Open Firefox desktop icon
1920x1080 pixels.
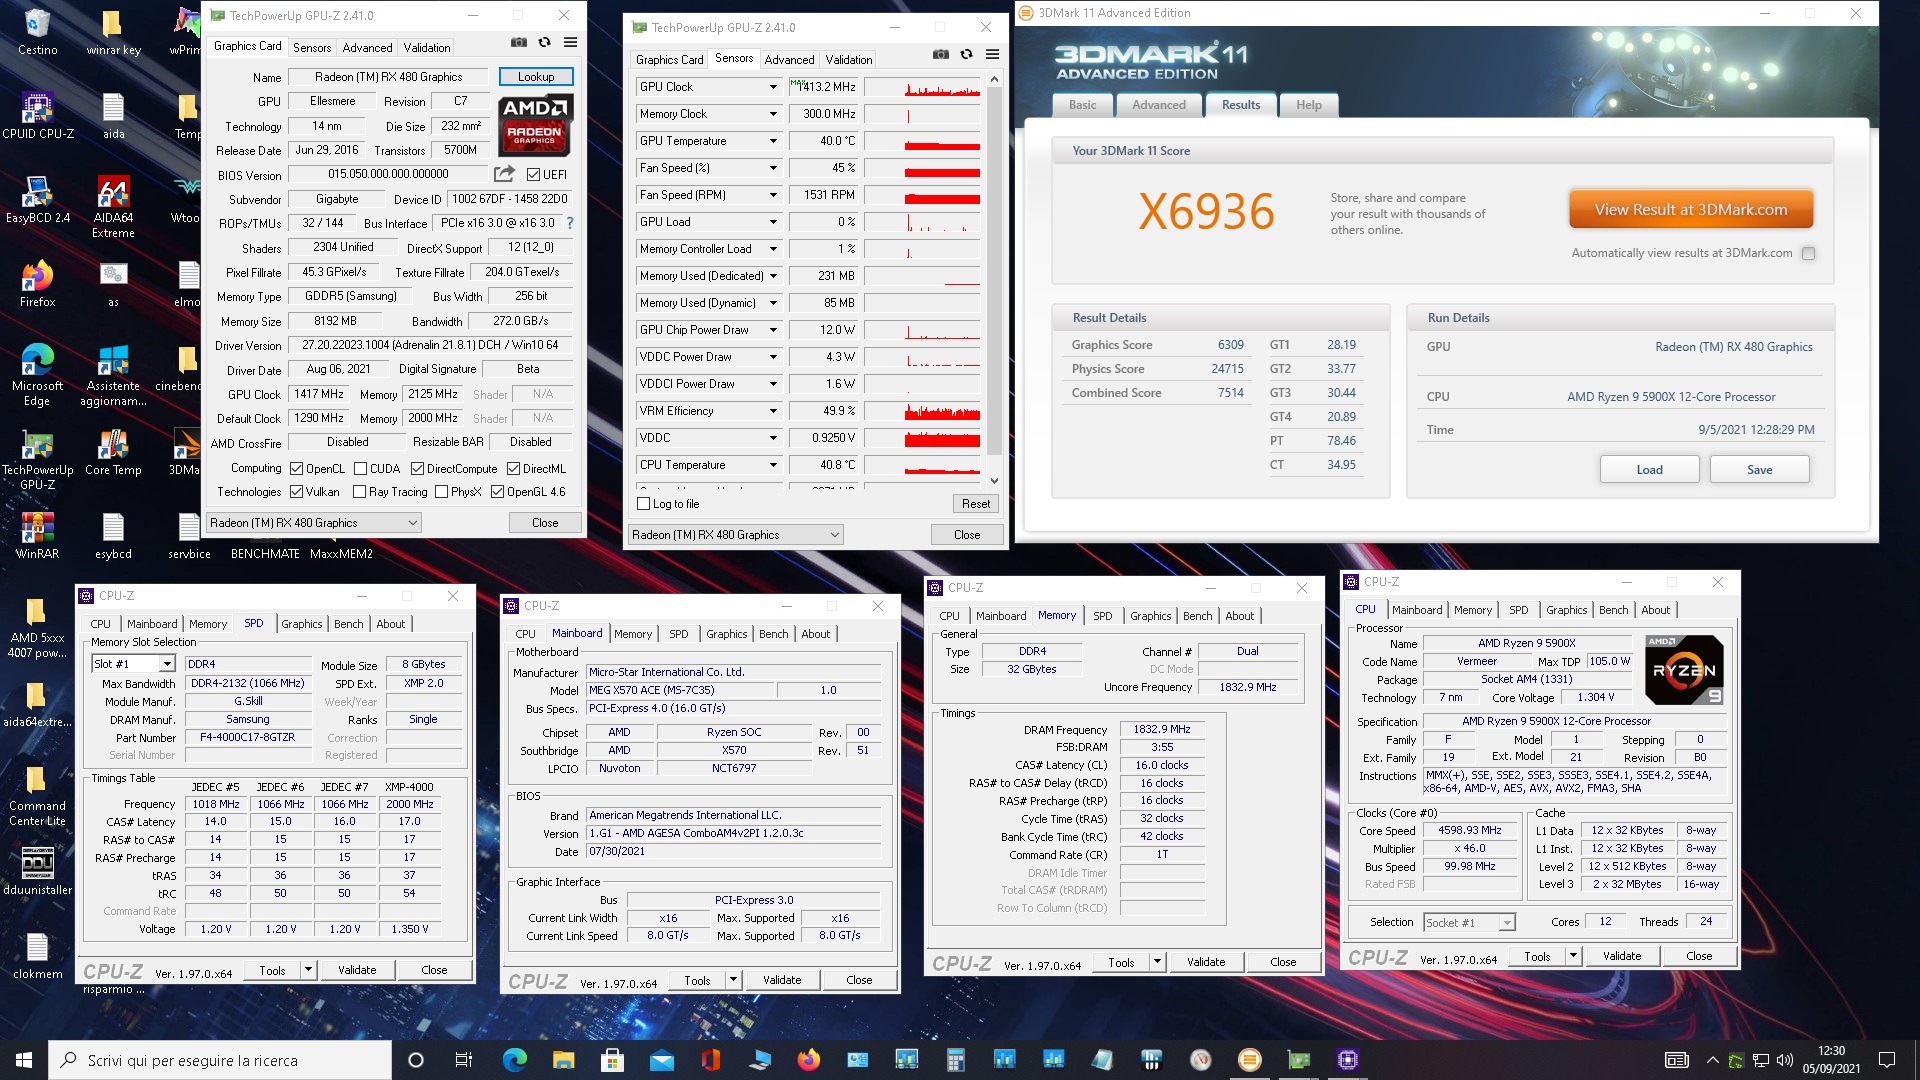(x=37, y=283)
